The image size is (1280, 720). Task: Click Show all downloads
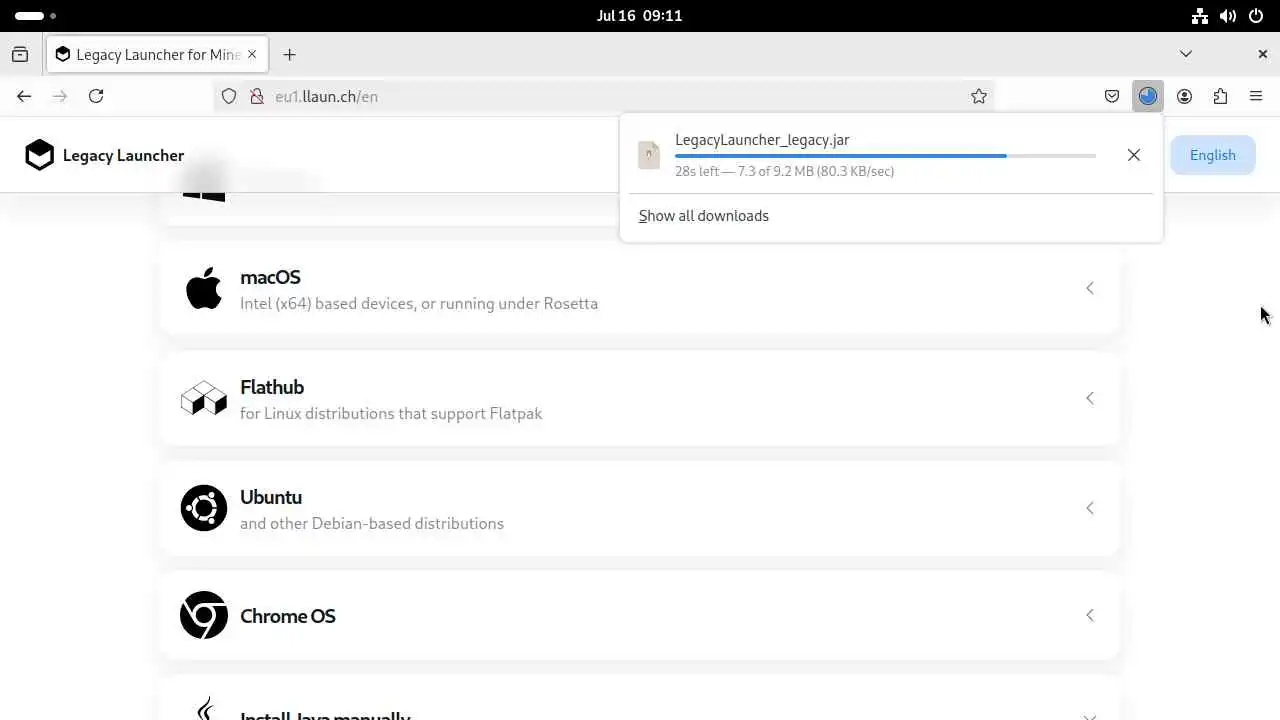[x=704, y=216]
